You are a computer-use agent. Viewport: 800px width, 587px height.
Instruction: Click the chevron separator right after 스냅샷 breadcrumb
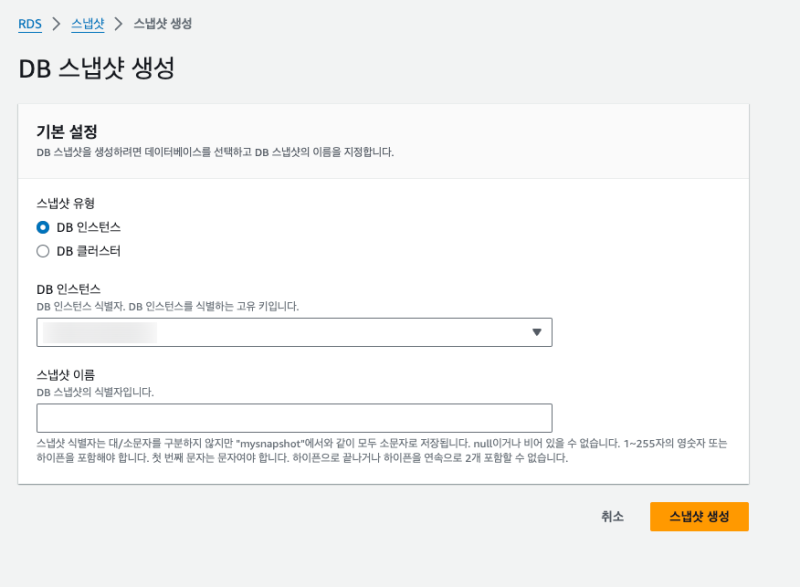tap(118, 24)
